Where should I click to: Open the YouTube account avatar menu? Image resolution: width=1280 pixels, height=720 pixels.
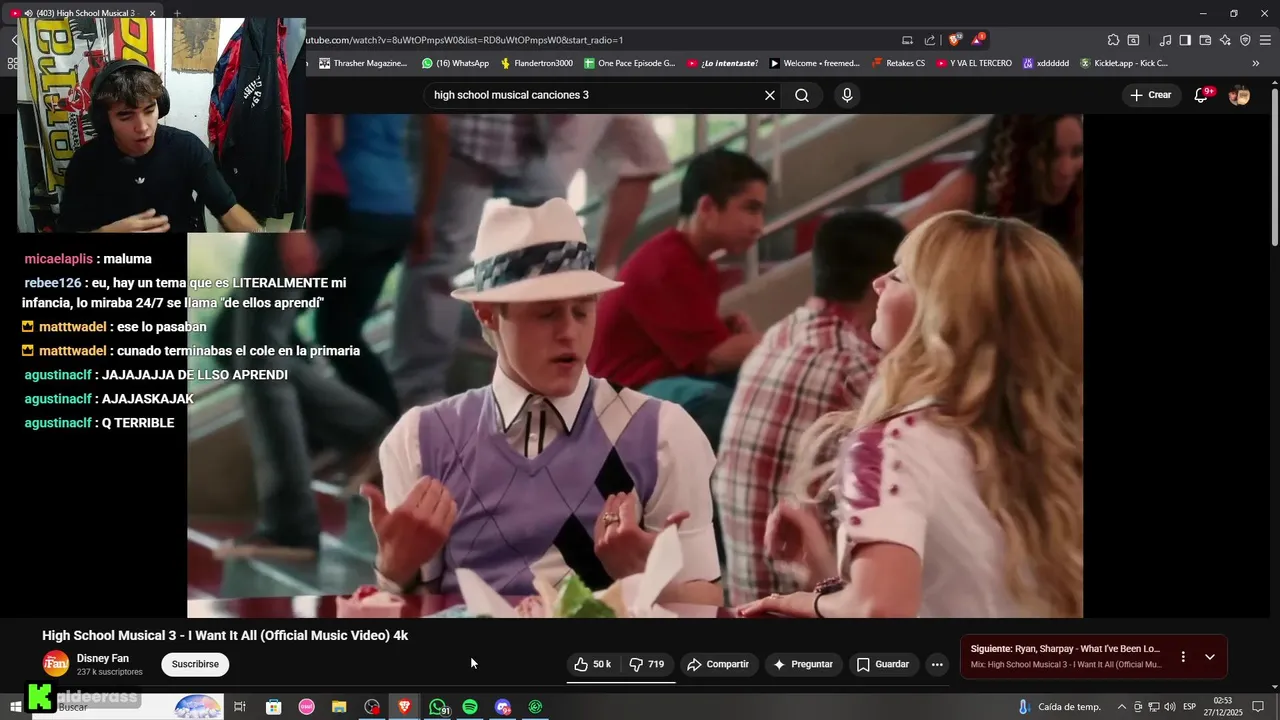1239,95
